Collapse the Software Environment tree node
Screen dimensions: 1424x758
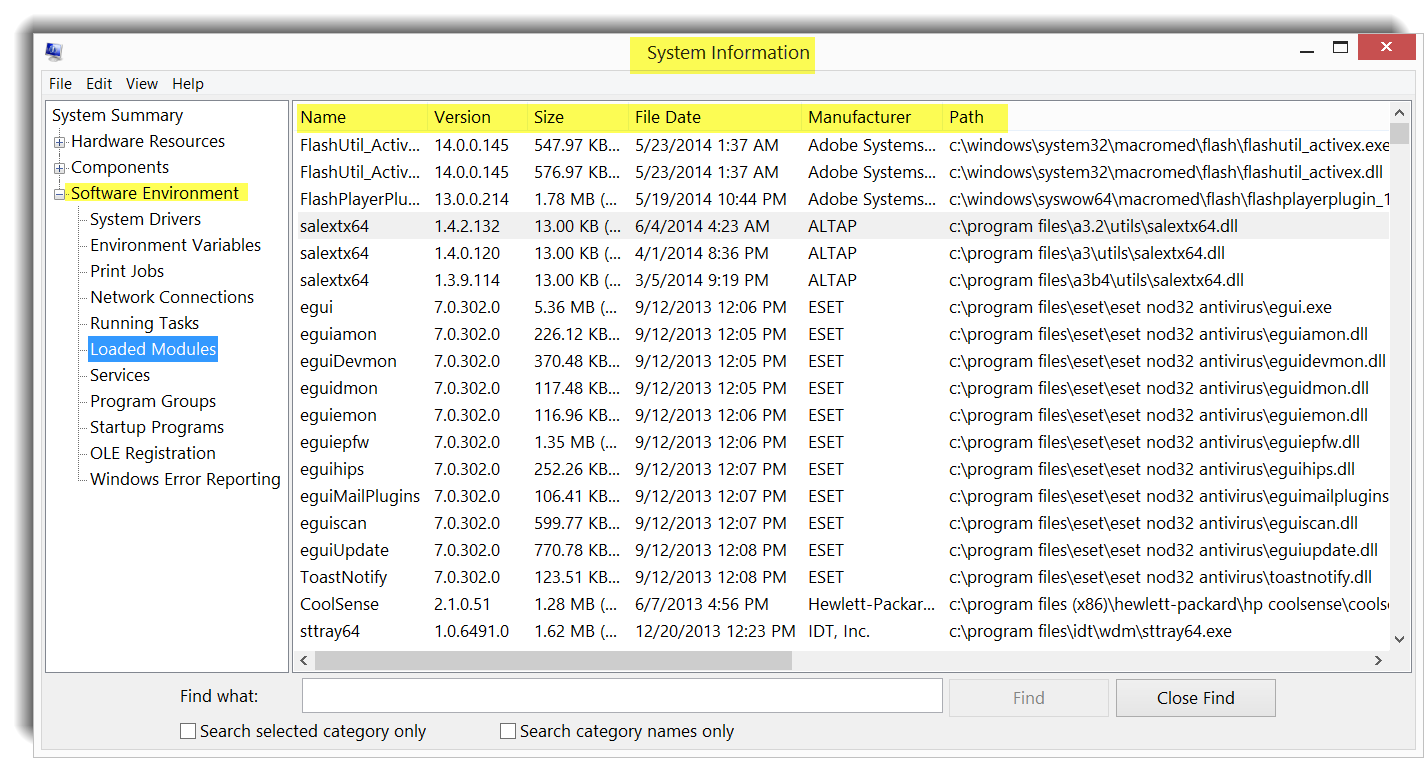pyautogui.click(x=60, y=194)
